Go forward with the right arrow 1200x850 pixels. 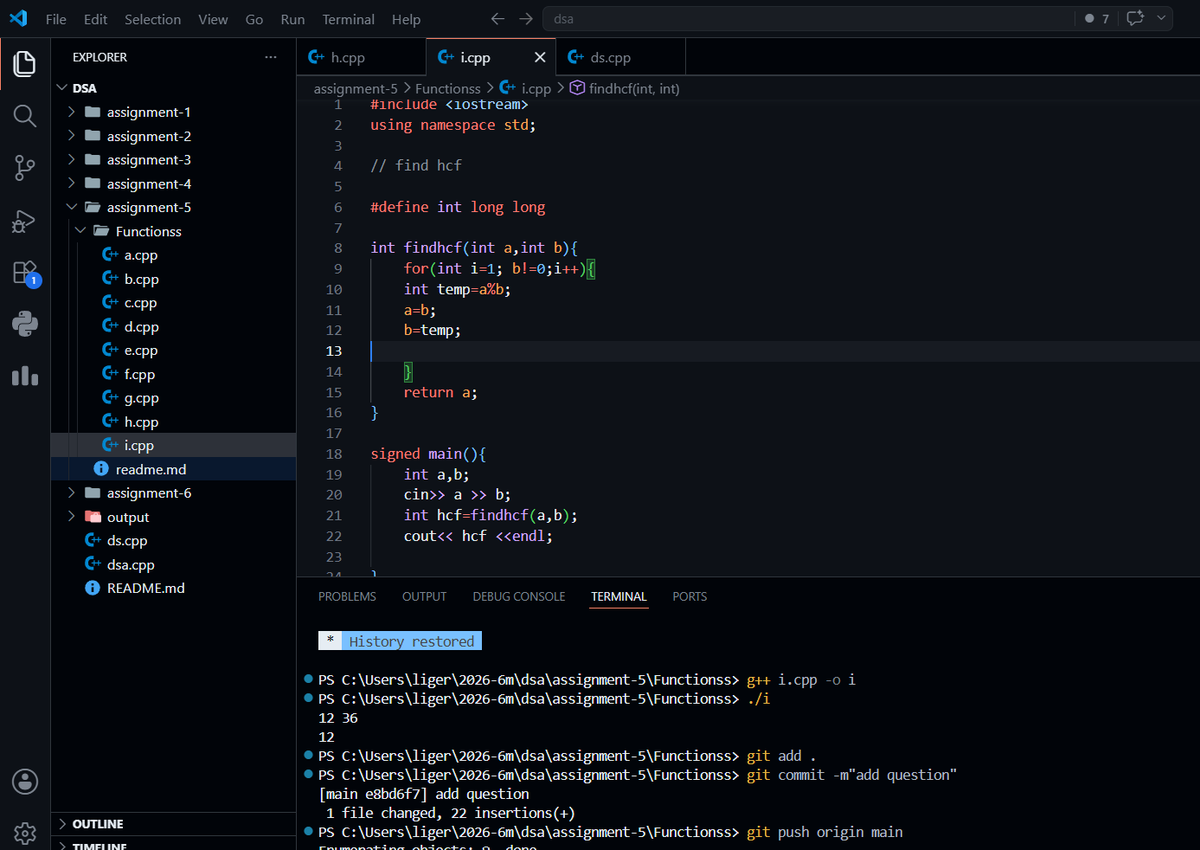(526, 19)
